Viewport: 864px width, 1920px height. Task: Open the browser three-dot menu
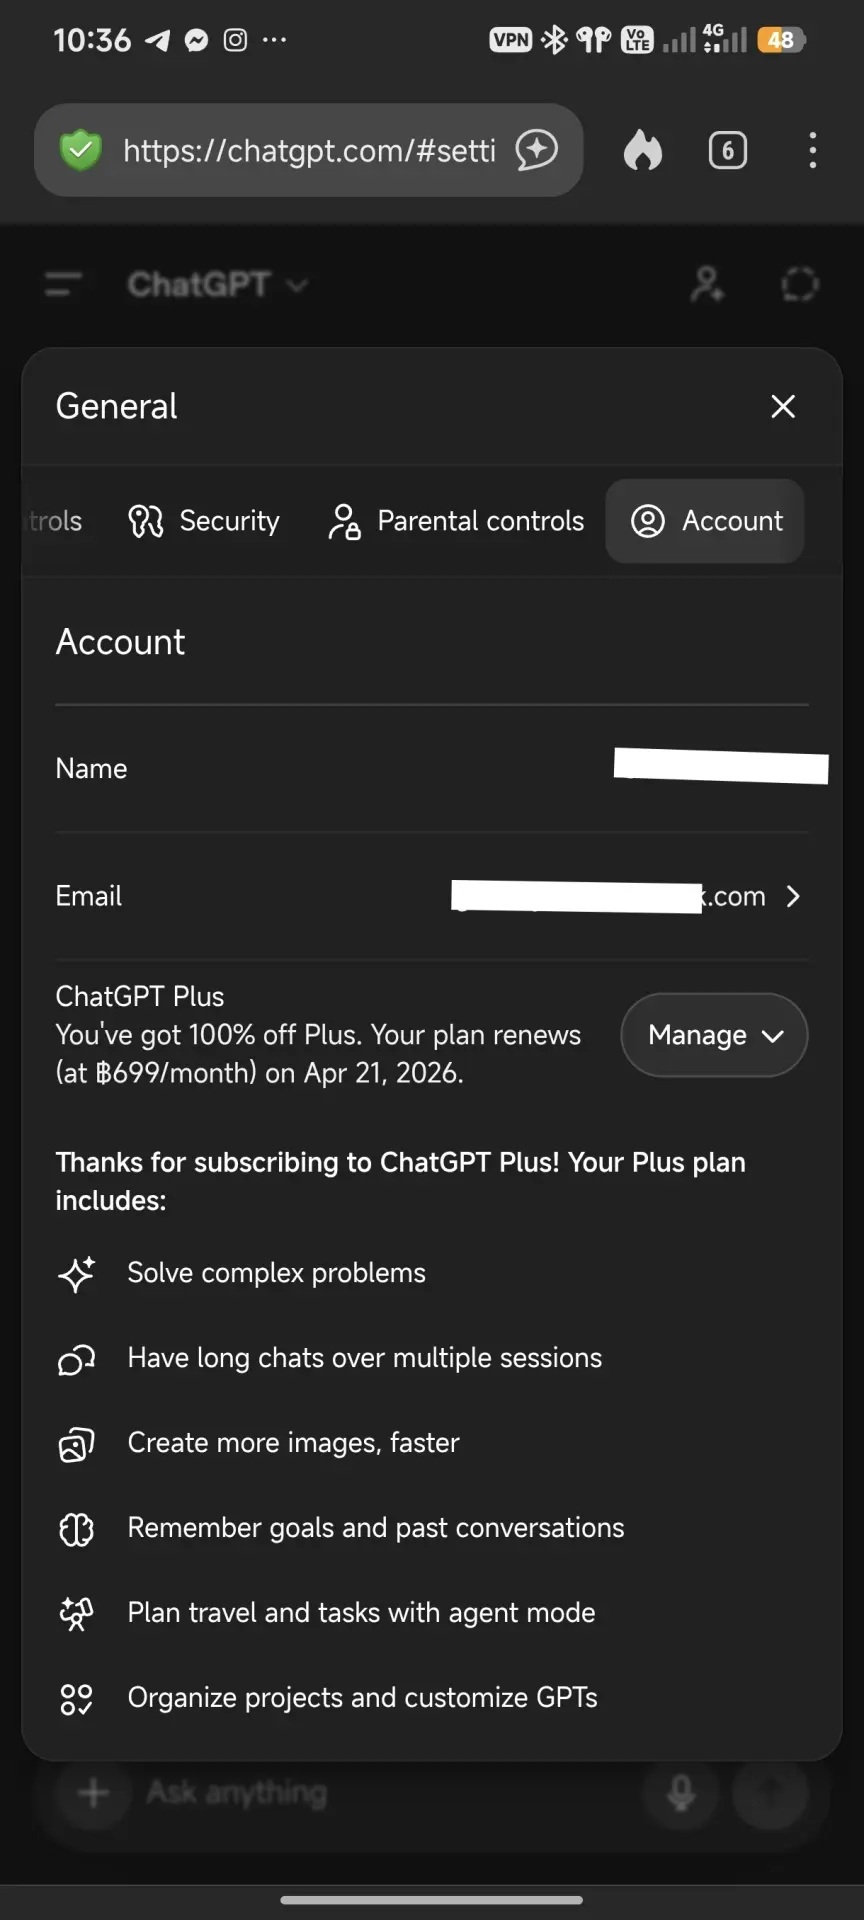pyautogui.click(x=813, y=151)
